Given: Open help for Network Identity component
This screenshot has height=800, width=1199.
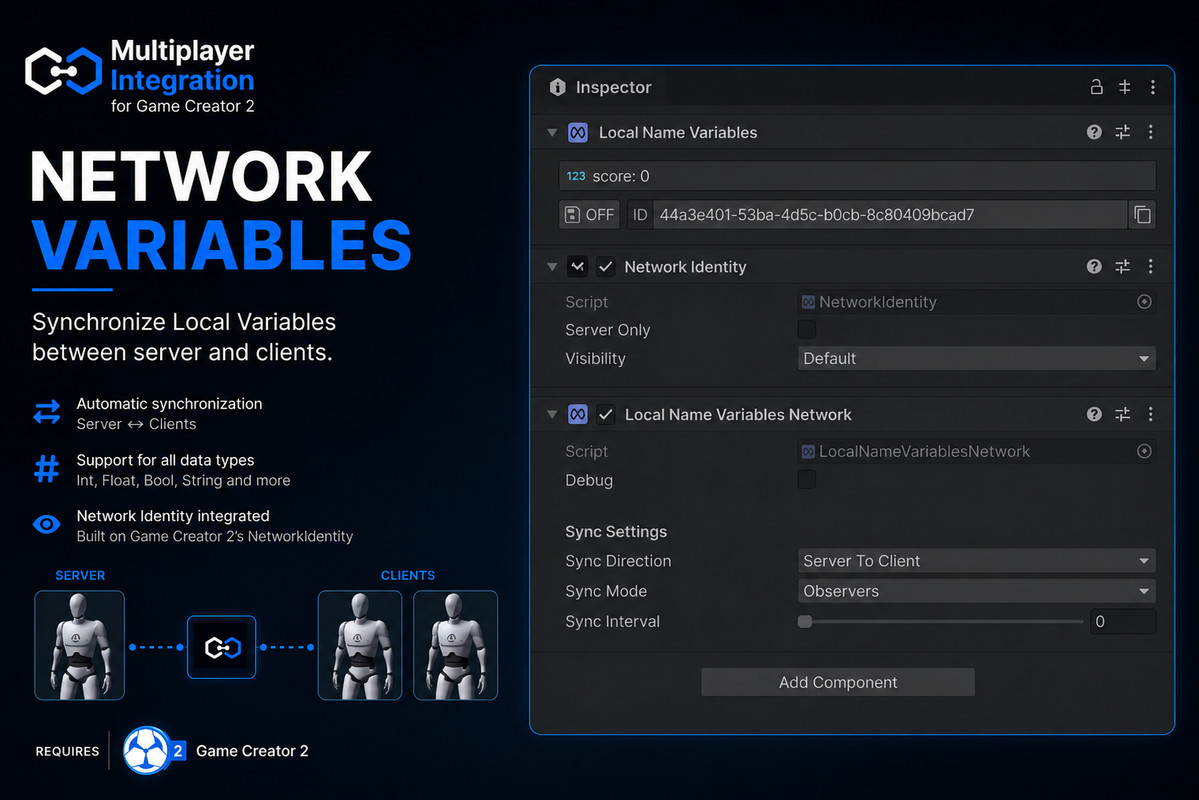Looking at the screenshot, I should click(1094, 266).
